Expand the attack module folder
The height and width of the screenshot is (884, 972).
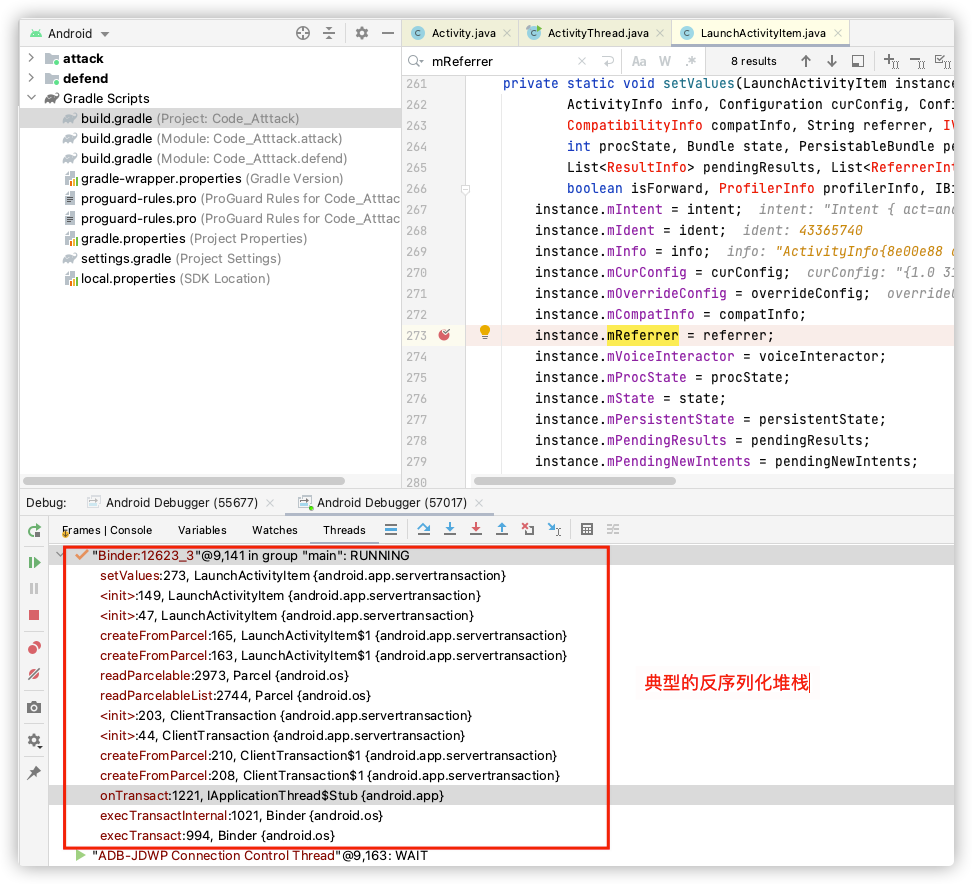pos(31,58)
